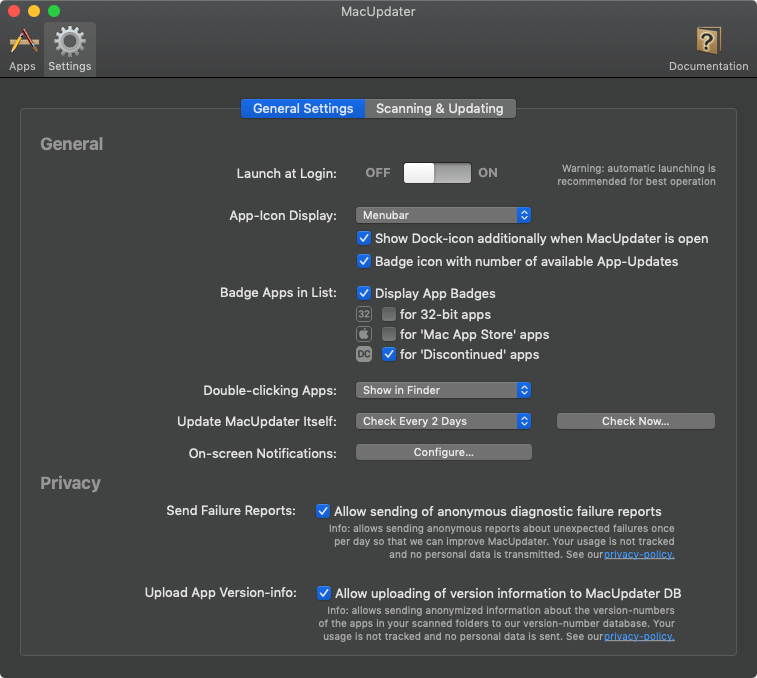Click the 'Launch at Login:' label
757x678 pixels.
point(286,173)
